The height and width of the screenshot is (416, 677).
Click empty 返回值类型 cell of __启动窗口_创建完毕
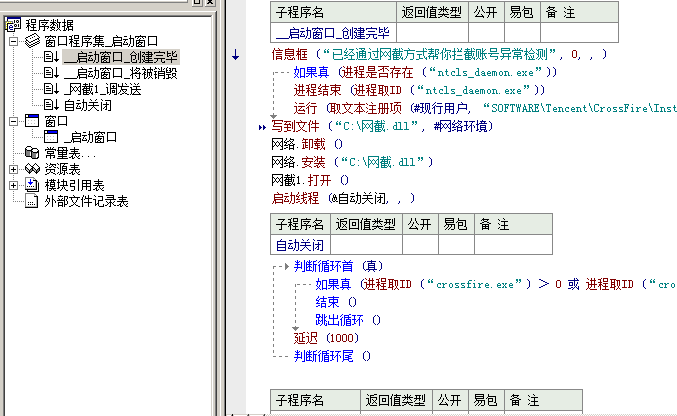432,33
